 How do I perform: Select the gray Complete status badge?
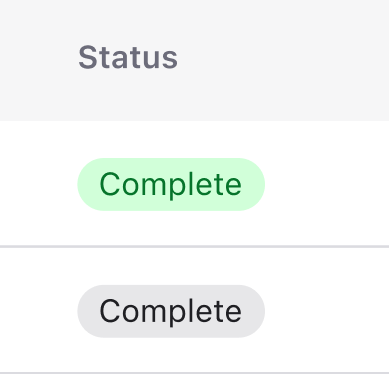point(171,311)
